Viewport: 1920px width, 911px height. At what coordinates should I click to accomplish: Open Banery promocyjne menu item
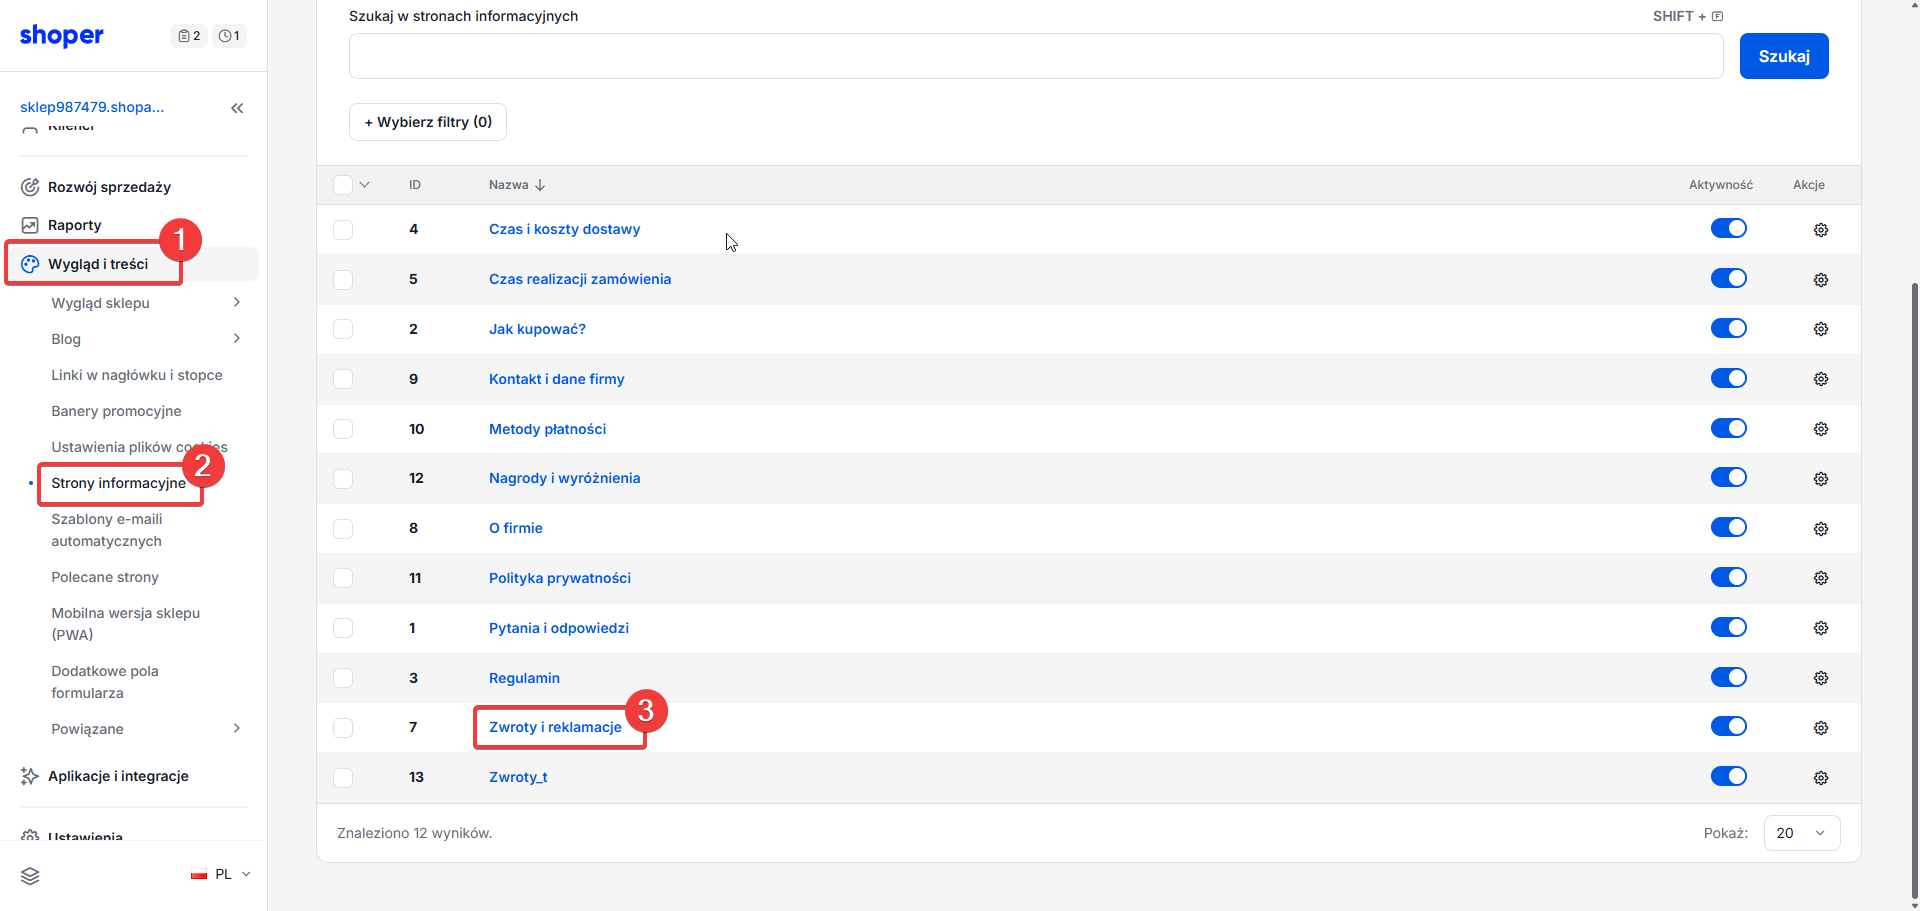(116, 411)
